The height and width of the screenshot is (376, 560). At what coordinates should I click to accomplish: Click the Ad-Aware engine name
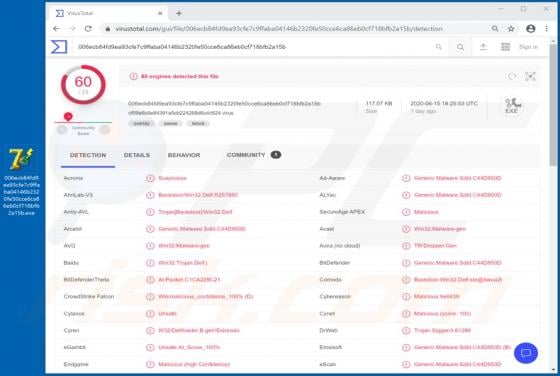[x=332, y=178]
